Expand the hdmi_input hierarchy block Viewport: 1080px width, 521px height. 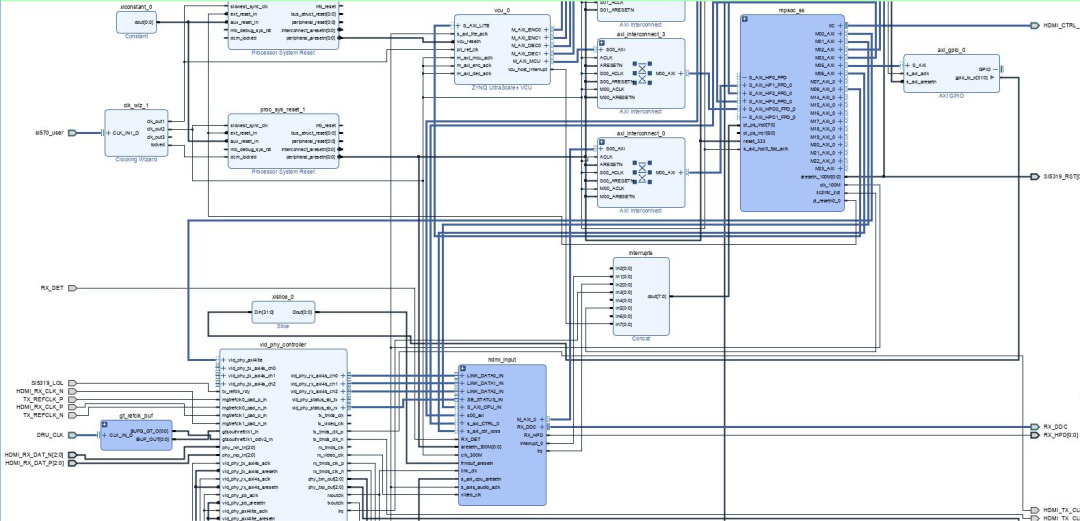click(463, 369)
